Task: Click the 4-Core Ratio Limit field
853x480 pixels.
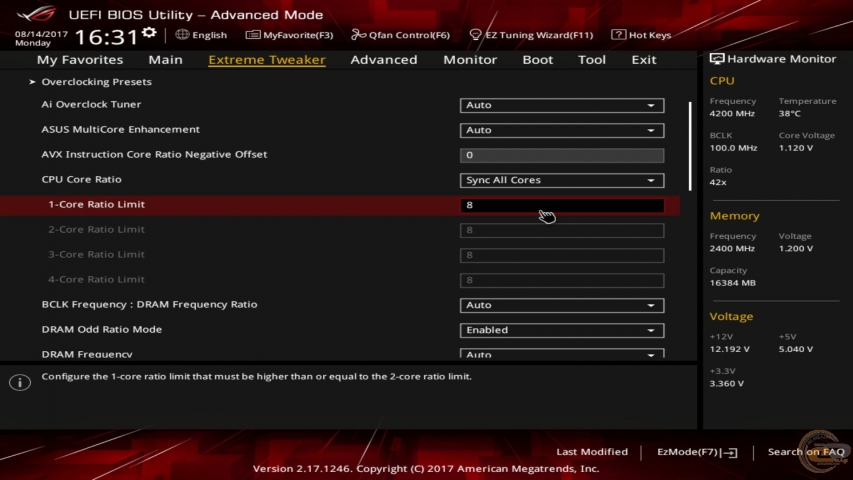Action: pyautogui.click(x=561, y=280)
